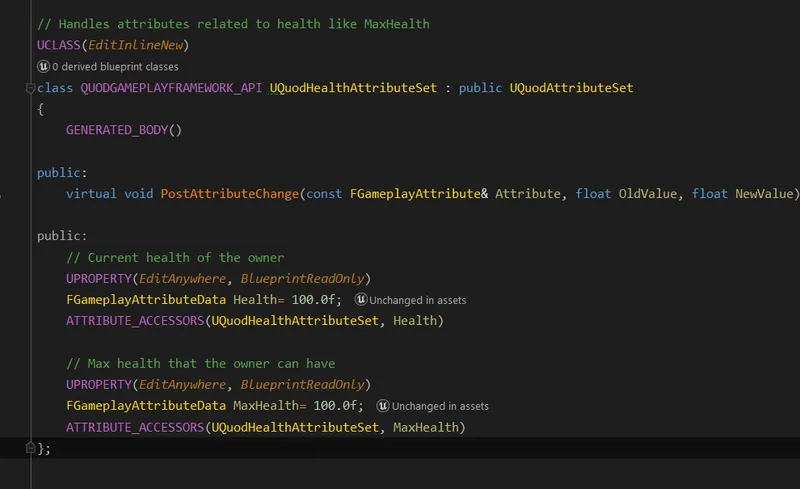Open the '0 derived blueprint classes' code lens
The height and width of the screenshot is (489, 800).
click(x=115, y=67)
